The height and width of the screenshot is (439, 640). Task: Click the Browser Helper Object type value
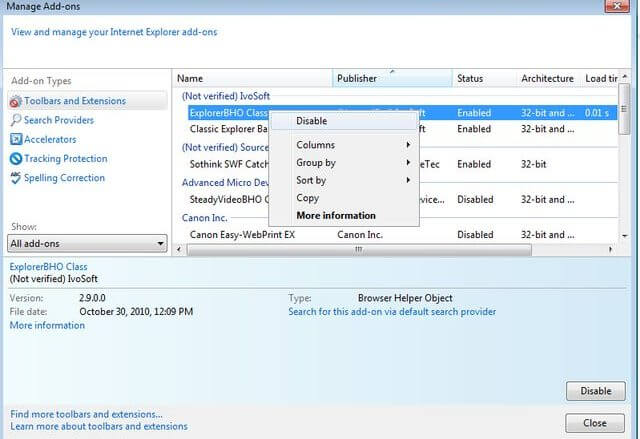[x=405, y=298]
